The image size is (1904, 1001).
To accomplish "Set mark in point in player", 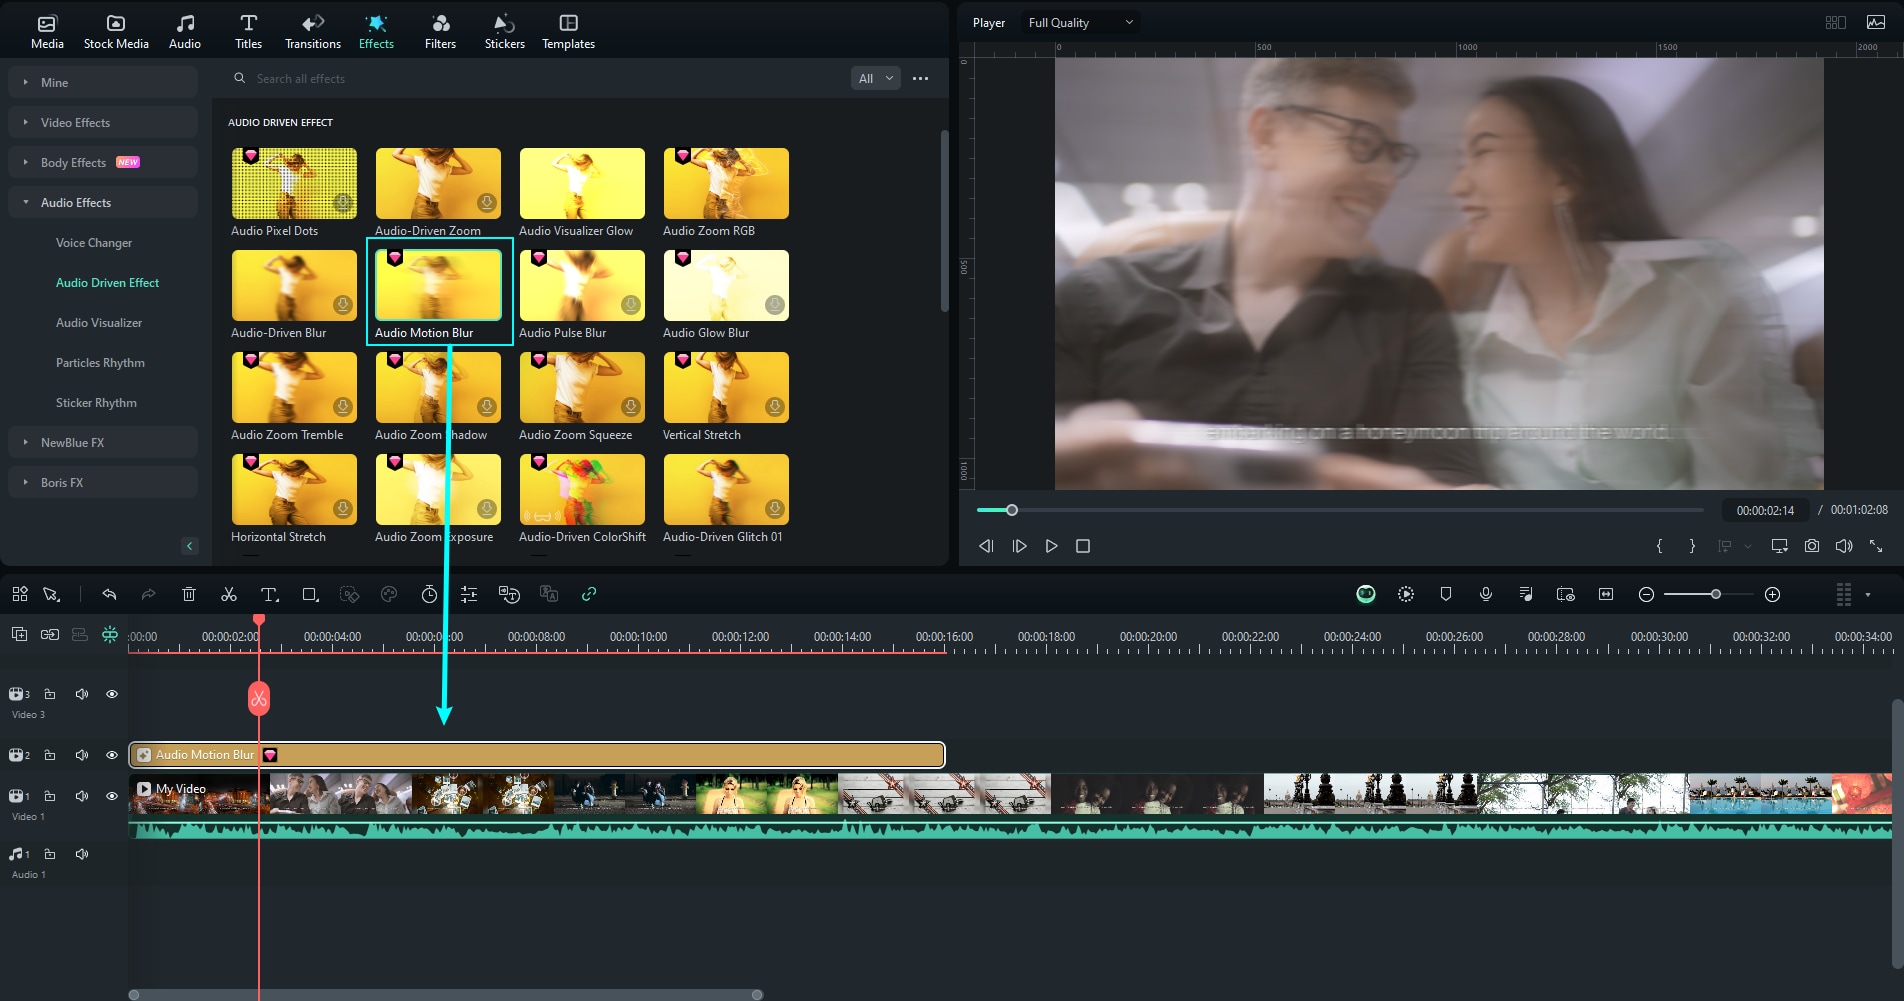I will (x=1659, y=546).
